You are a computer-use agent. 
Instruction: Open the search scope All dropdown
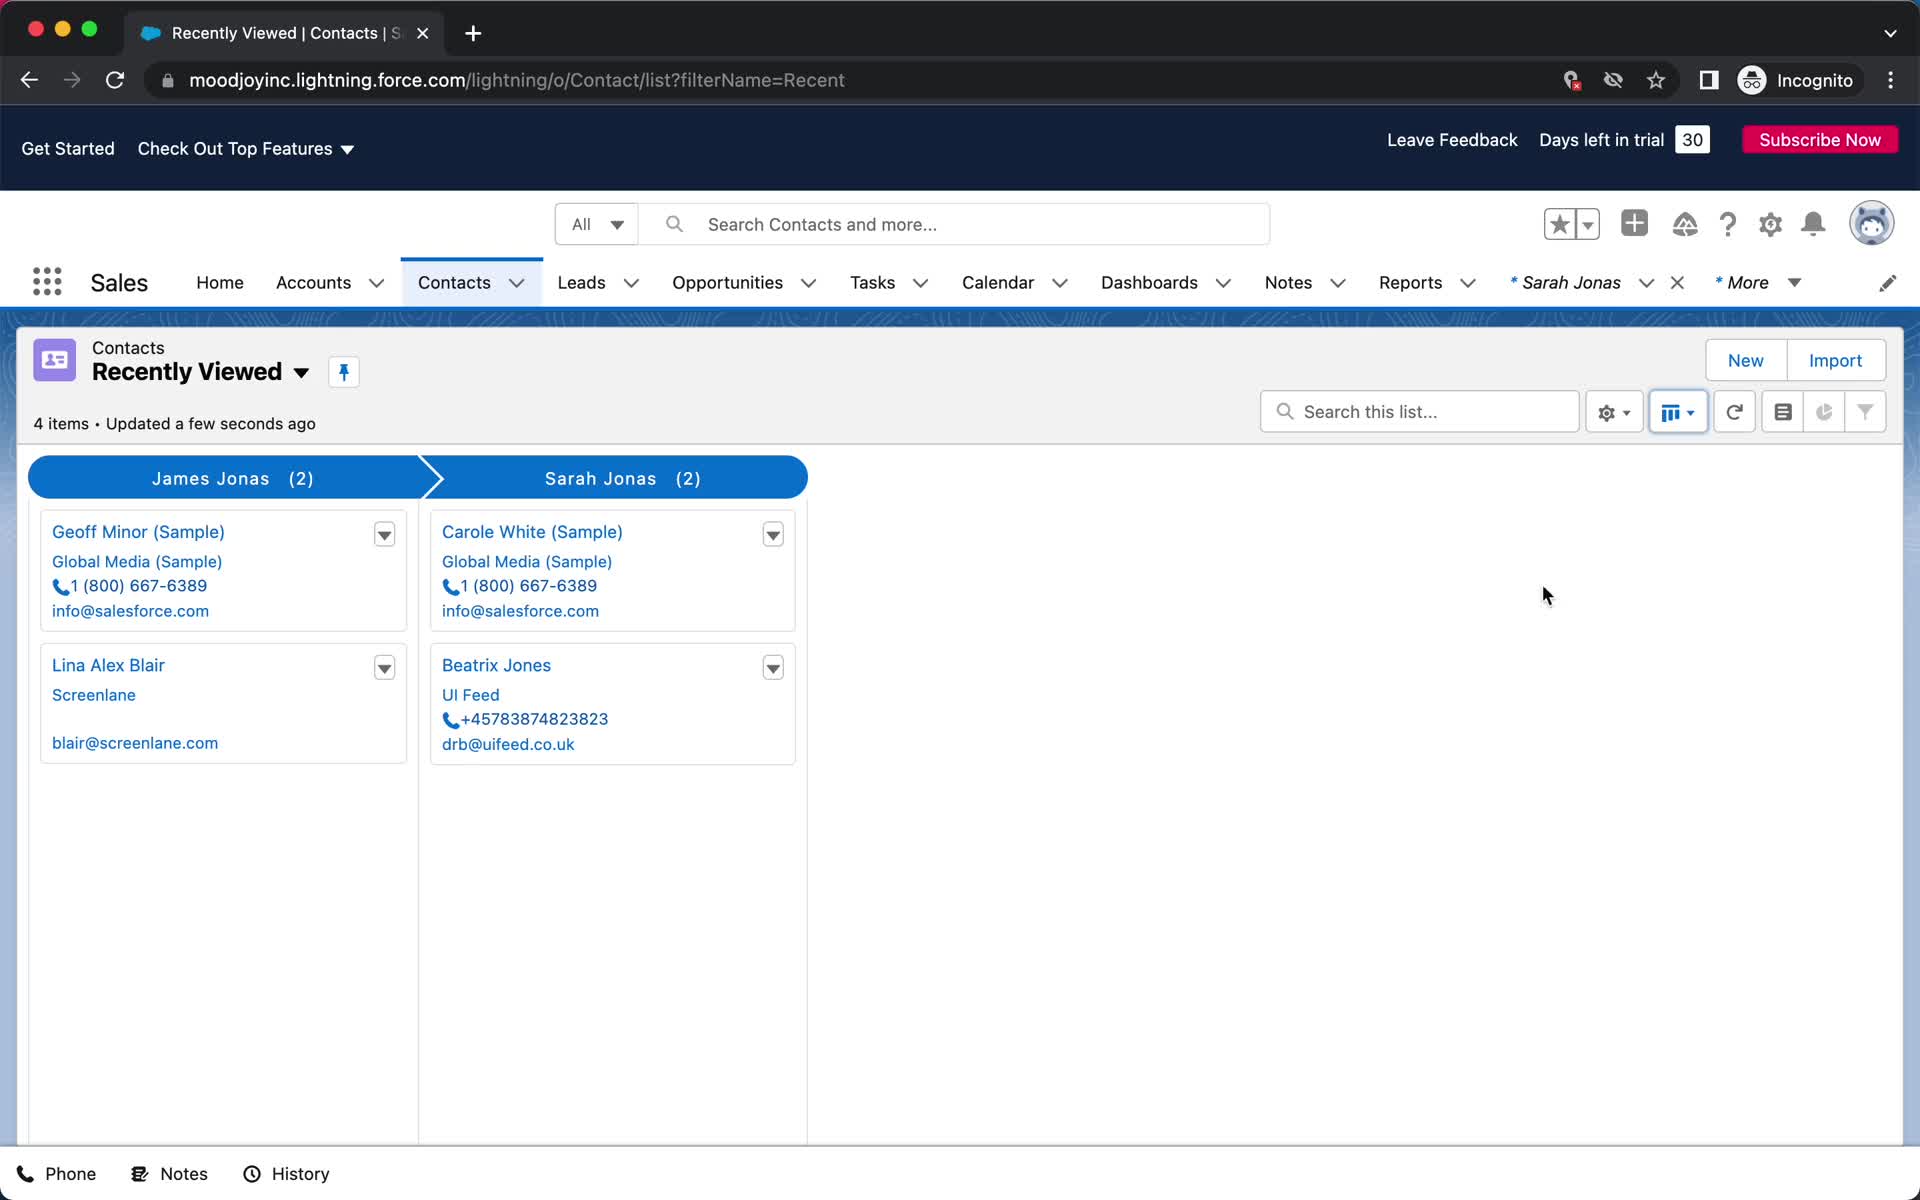pos(597,224)
